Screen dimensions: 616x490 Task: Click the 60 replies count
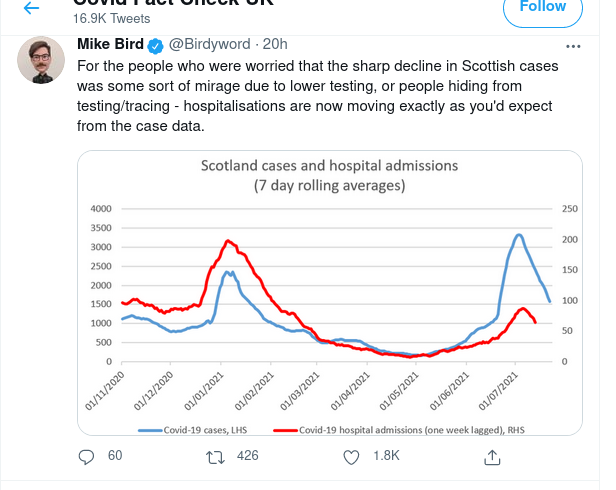pos(115,456)
